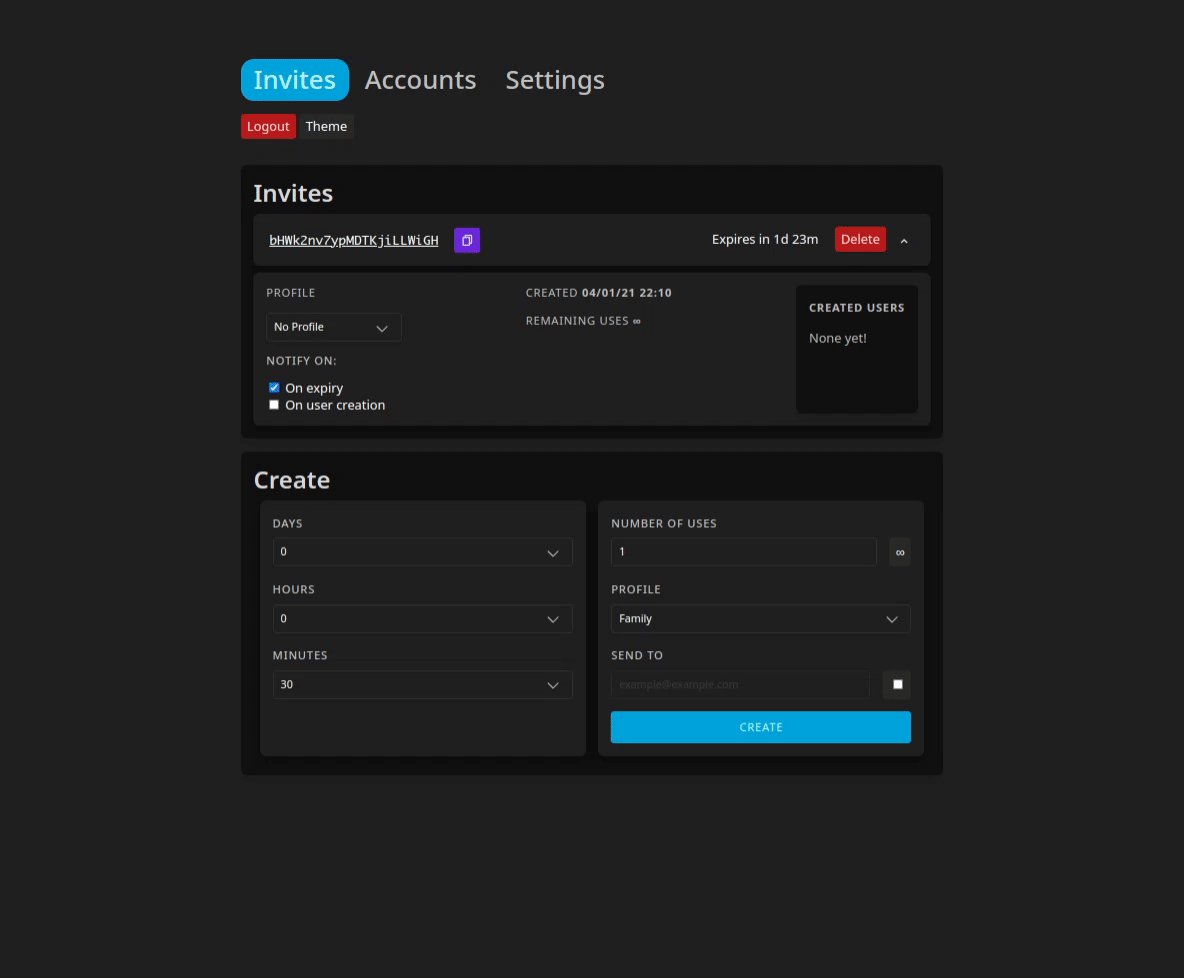
Task: Collapse the invite details chevron
Action: pyautogui.click(x=904, y=240)
